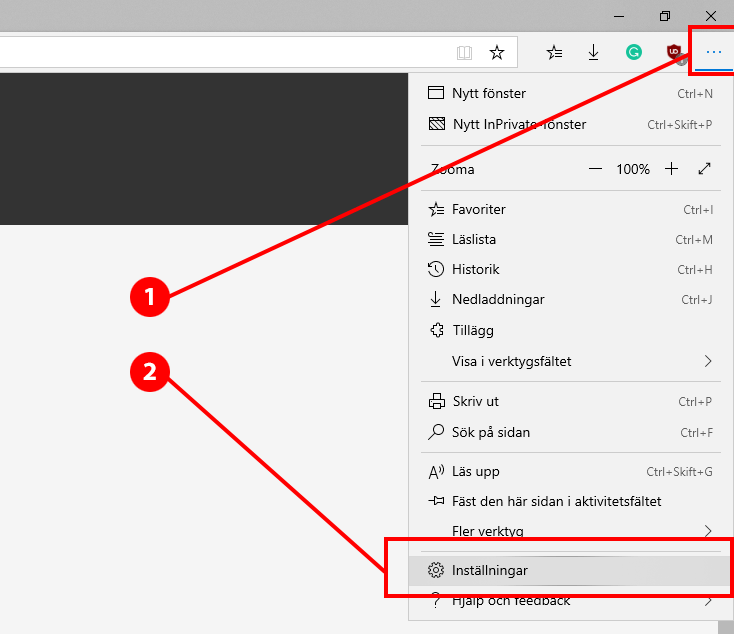Toggle Reading view book icon
734x634 pixels.
[464, 52]
